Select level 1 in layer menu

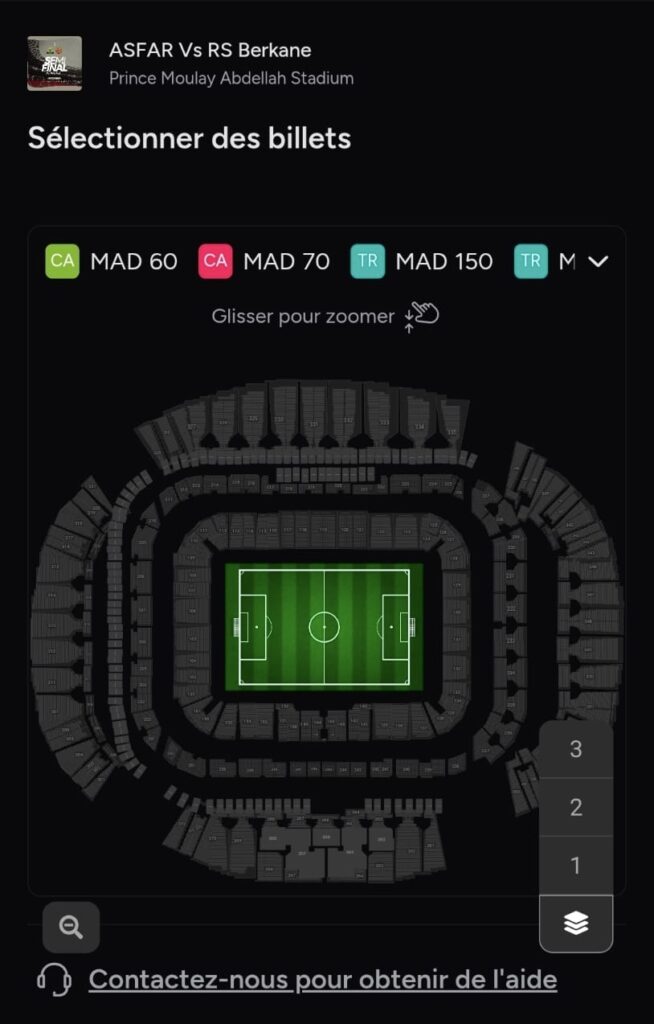[575, 865]
